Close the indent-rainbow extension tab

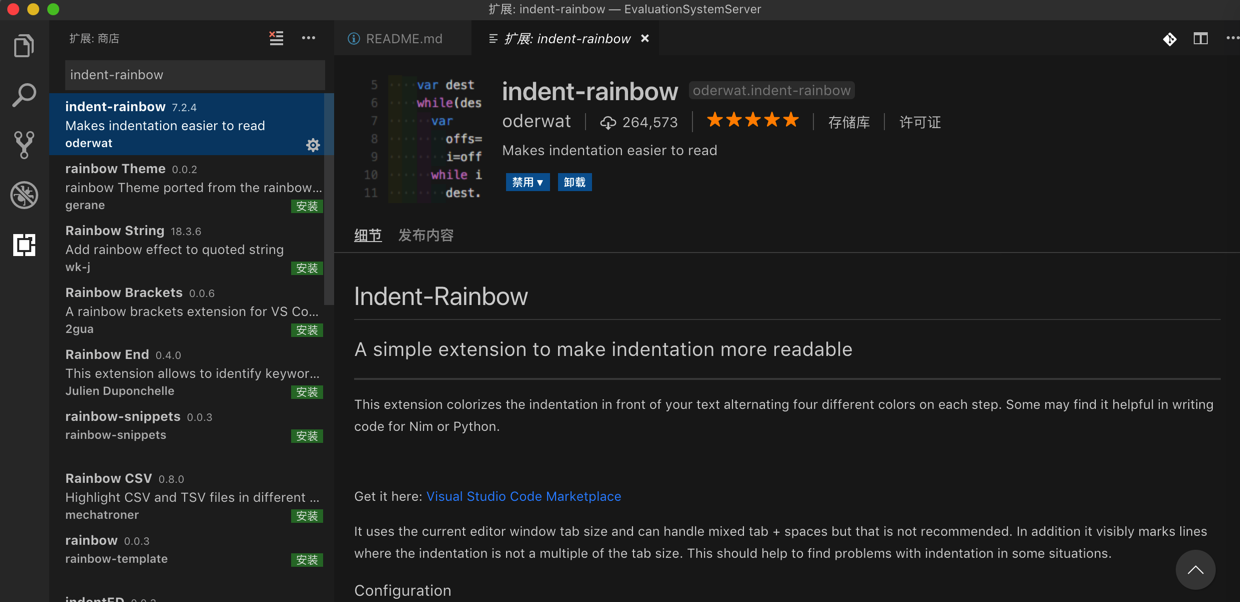(x=645, y=39)
